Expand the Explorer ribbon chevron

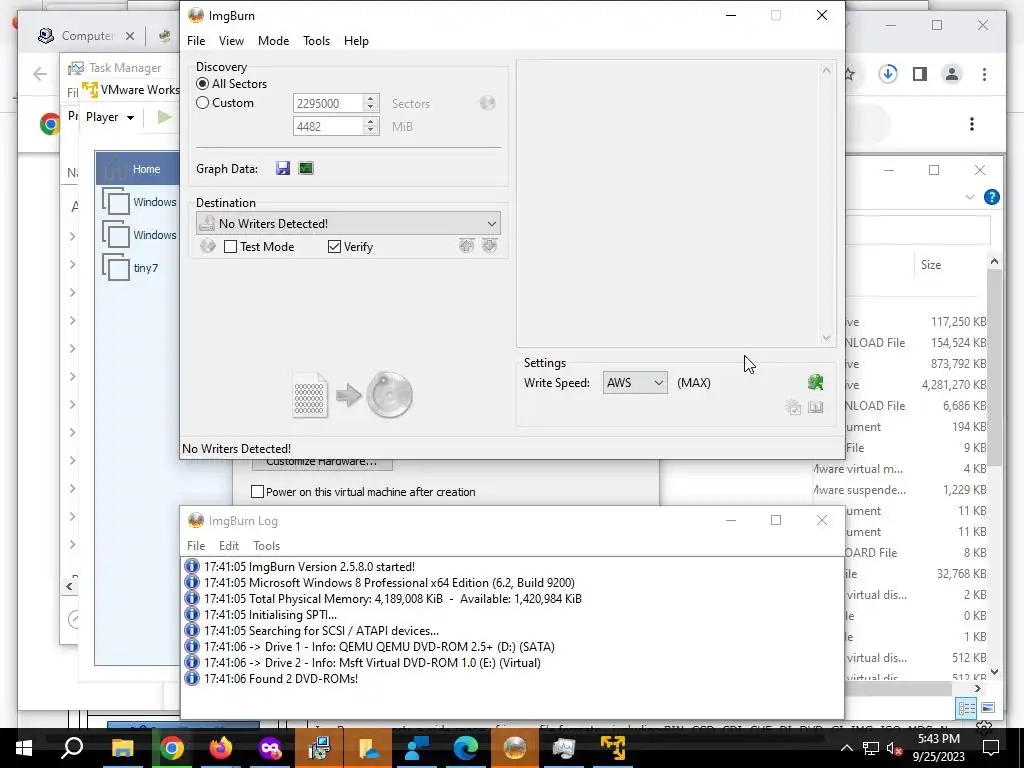point(970,197)
